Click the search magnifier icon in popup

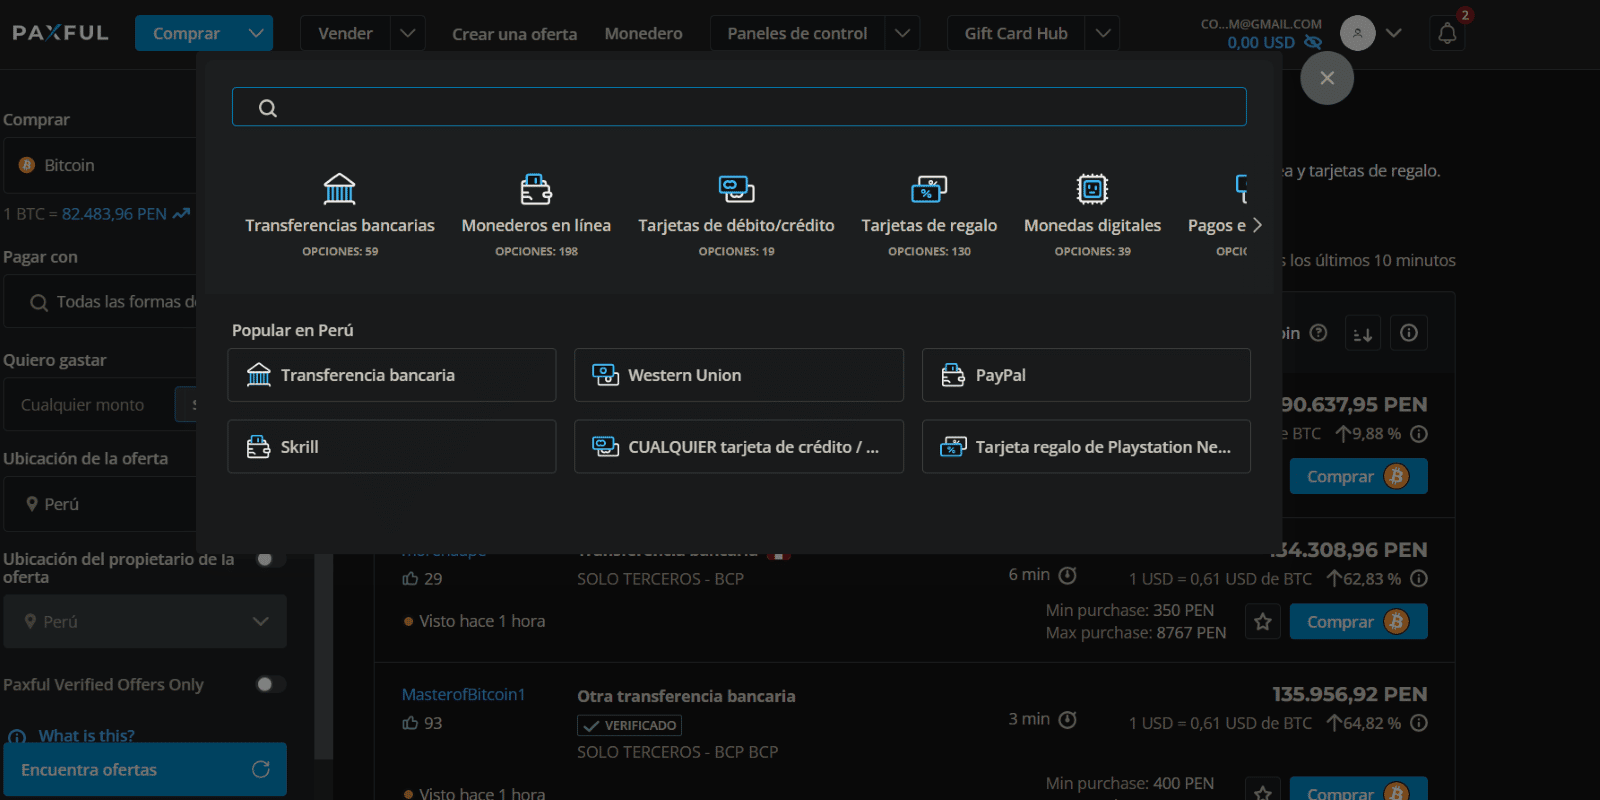pyautogui.click(x=268, y=108)
